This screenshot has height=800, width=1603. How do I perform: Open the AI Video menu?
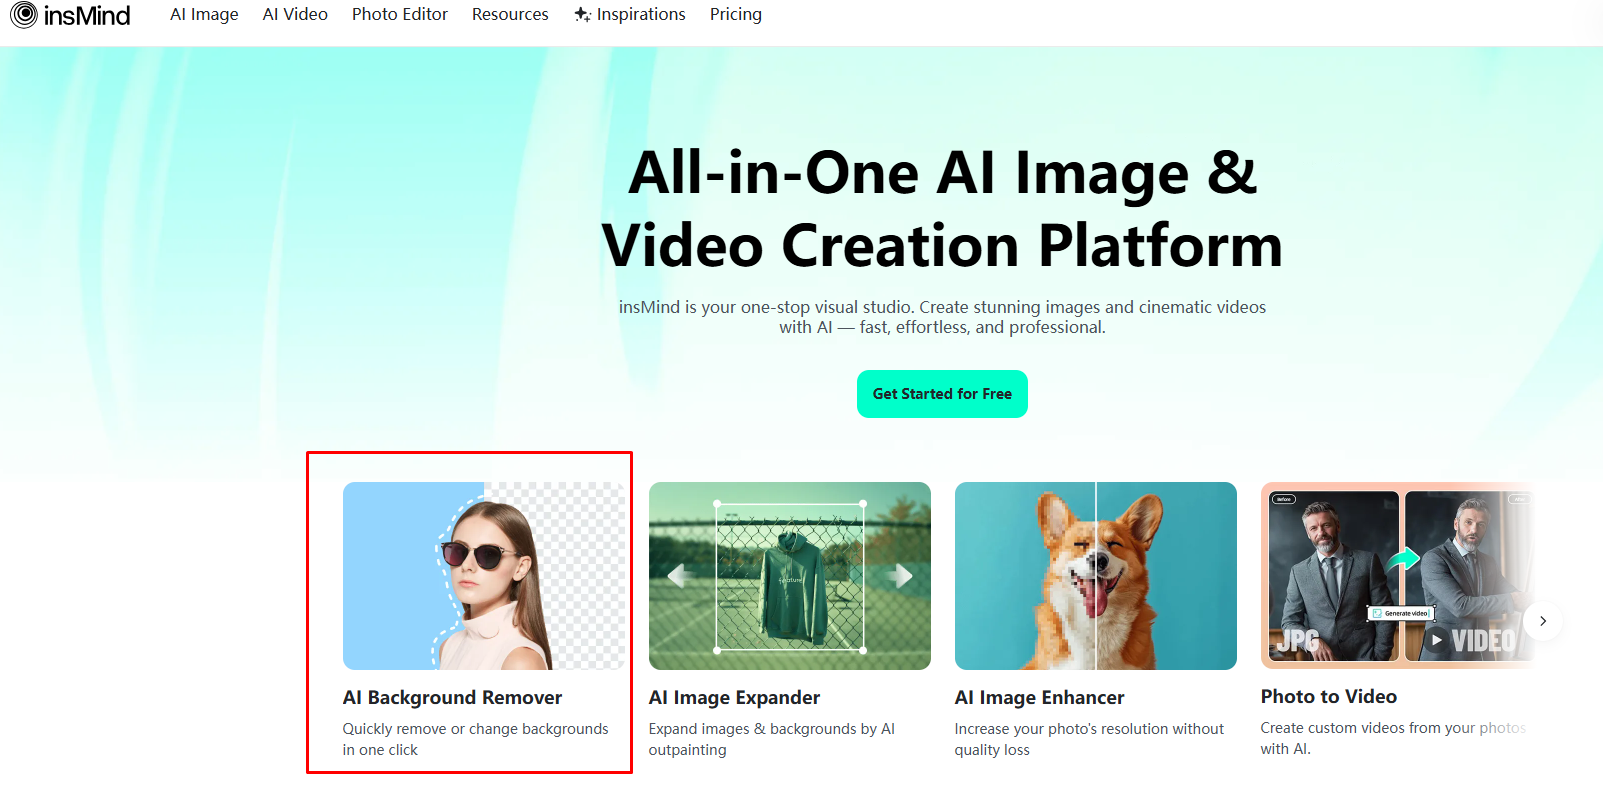[295, 15]
